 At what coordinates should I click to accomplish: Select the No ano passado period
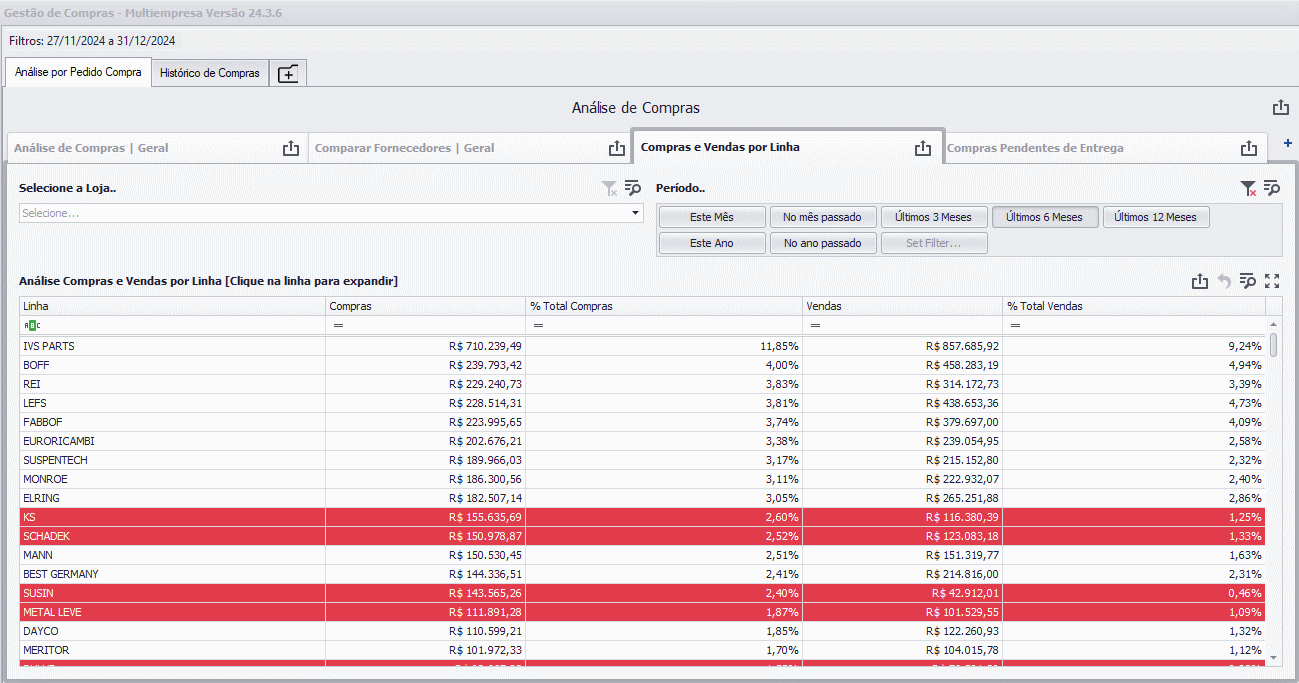click(x=823, y=243)
